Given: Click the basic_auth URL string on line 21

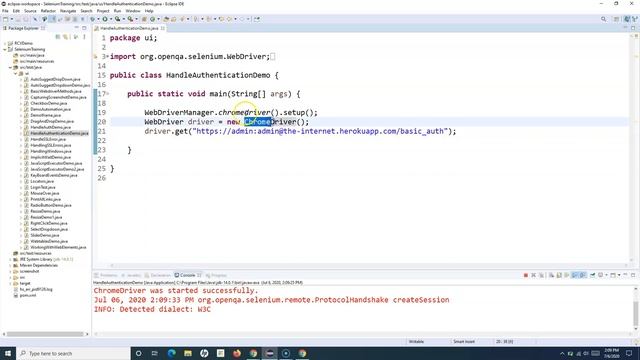Looking at the screenshot, I should click(320, 131).
